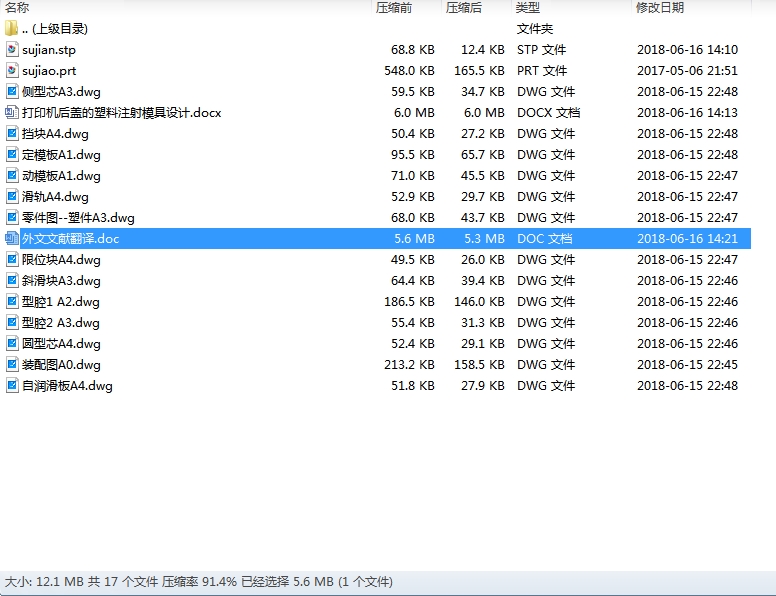Click the date 2018-06-16 14:13
Image resolution: width=776 pixels, height=596 pixels.
687,113
